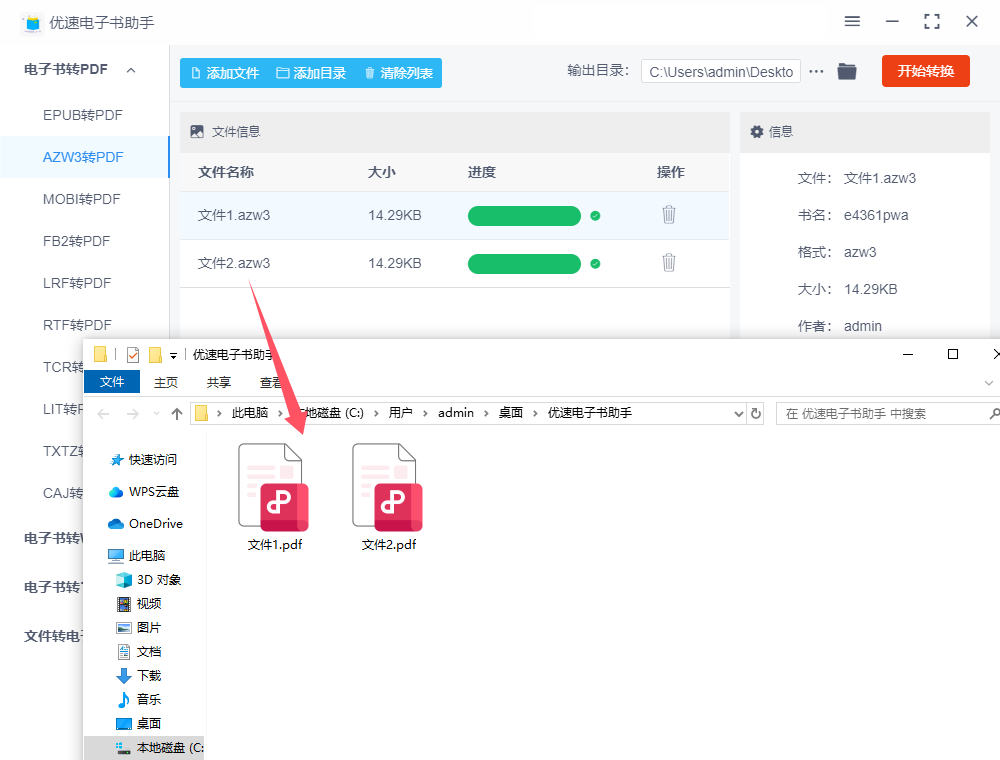This screenshot has height=760, width=1000.
Task: Click admin in the address breadcrumb
Action: [x=456, y=413]
